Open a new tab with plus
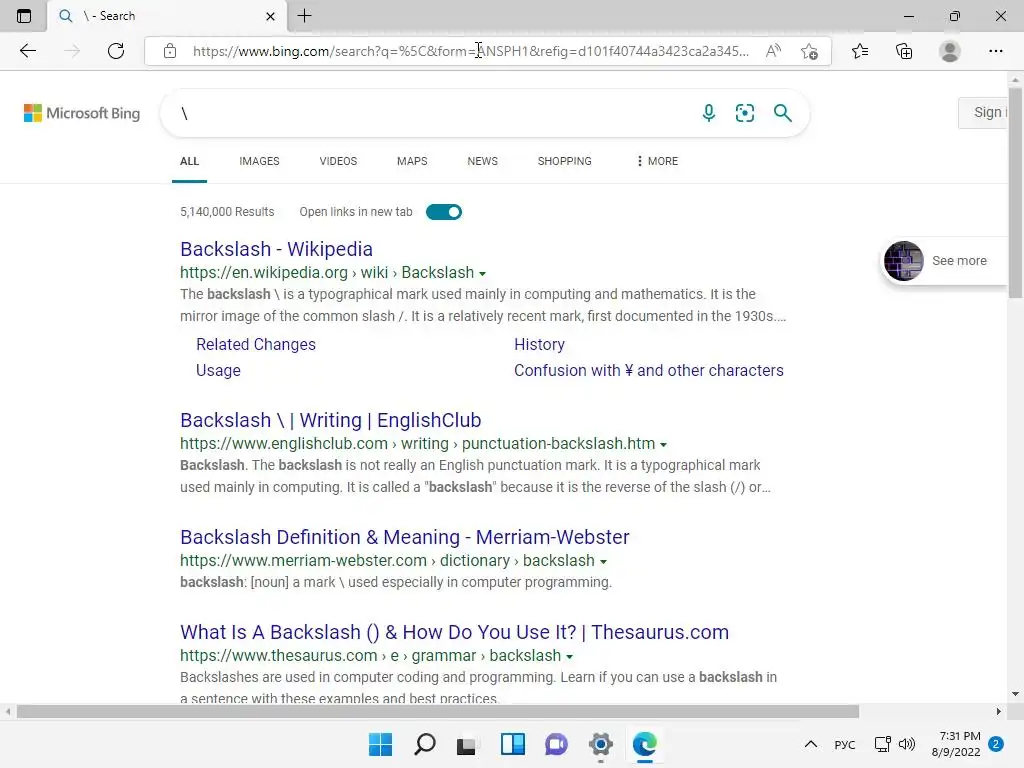Viewport: 1024px width, 768px height. [x=304, y=16]
